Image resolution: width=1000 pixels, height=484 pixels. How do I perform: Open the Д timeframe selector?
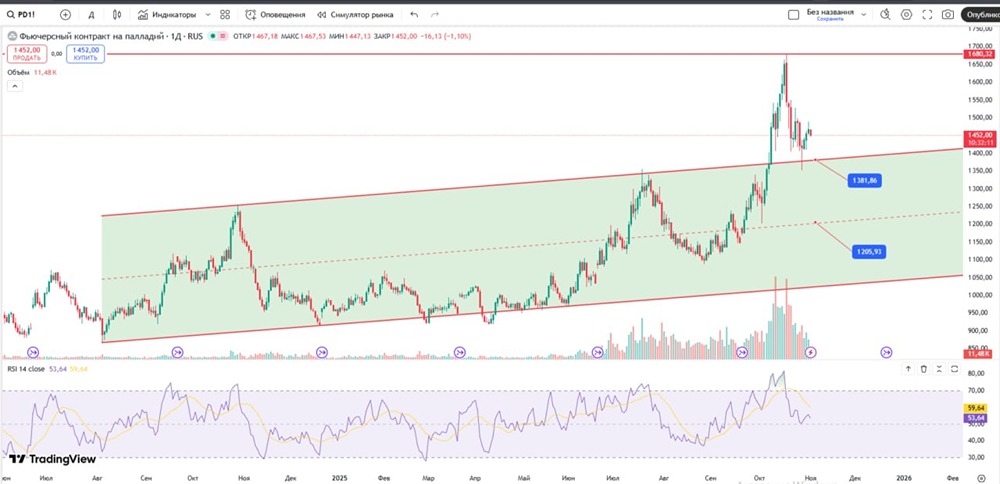(x=92, y=14)
